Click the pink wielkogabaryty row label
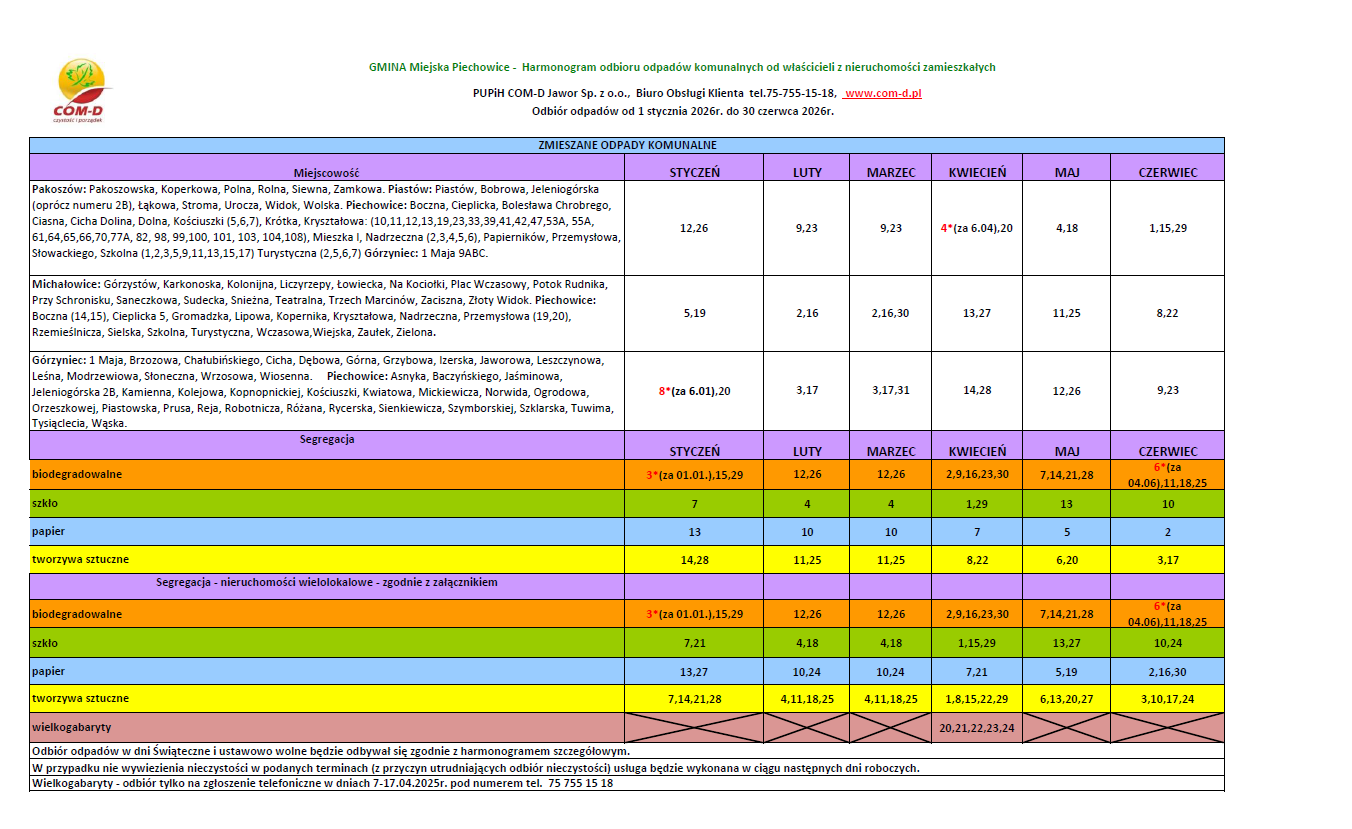Image resolution: width=1352 pixels, height=829 pixels. 326,727
